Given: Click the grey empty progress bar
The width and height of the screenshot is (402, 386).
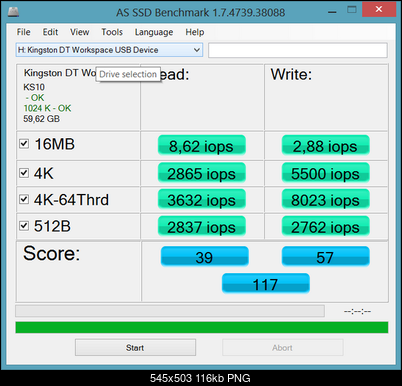Looking at the screenshot, I should point(170,311).
